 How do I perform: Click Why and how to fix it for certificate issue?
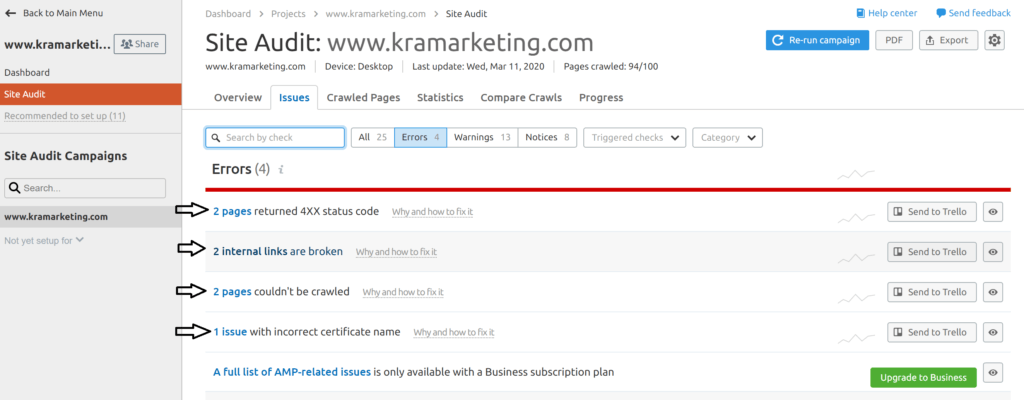tap(454, 332)
